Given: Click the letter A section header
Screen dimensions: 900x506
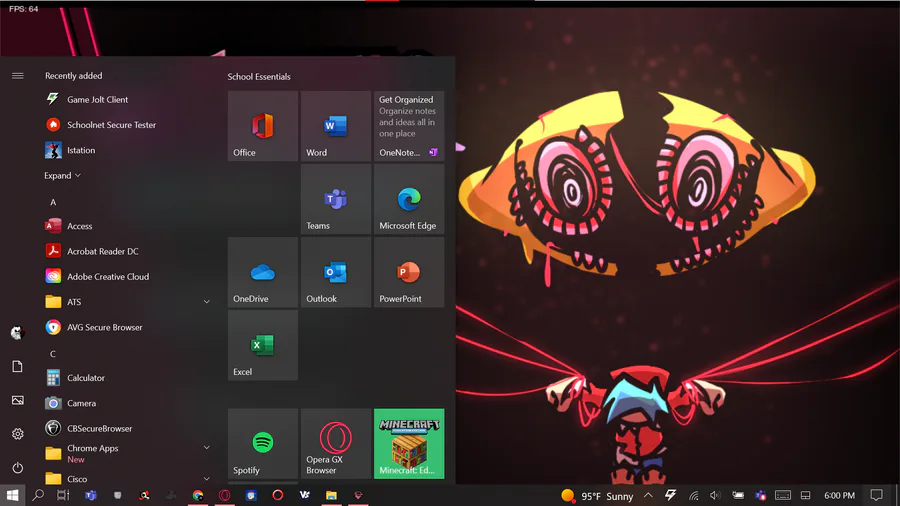Looking at the screenshot, I should pyautogui.click(x=53, y=202).
